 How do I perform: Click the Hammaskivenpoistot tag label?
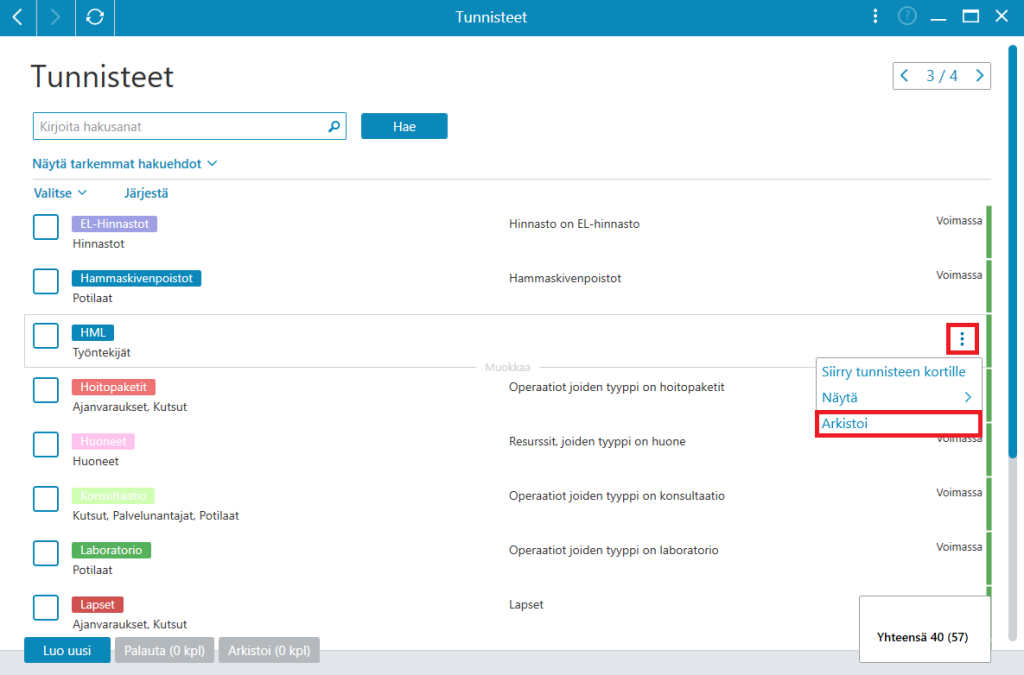pyautogui.click(x=136, y=278)
